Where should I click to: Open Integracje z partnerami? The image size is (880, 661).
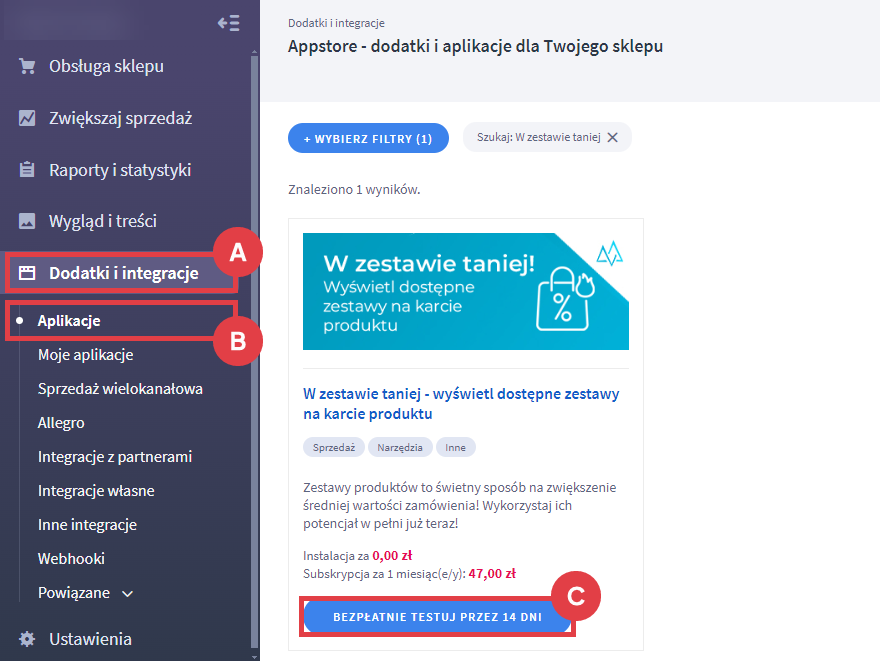(x=114, y=457)
